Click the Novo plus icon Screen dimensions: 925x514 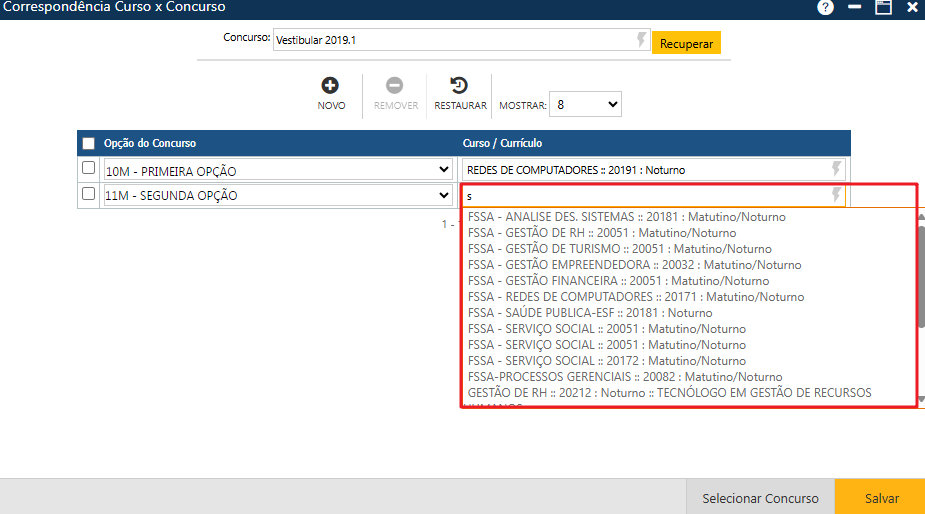pyautogui.click(x=330, y=85)
